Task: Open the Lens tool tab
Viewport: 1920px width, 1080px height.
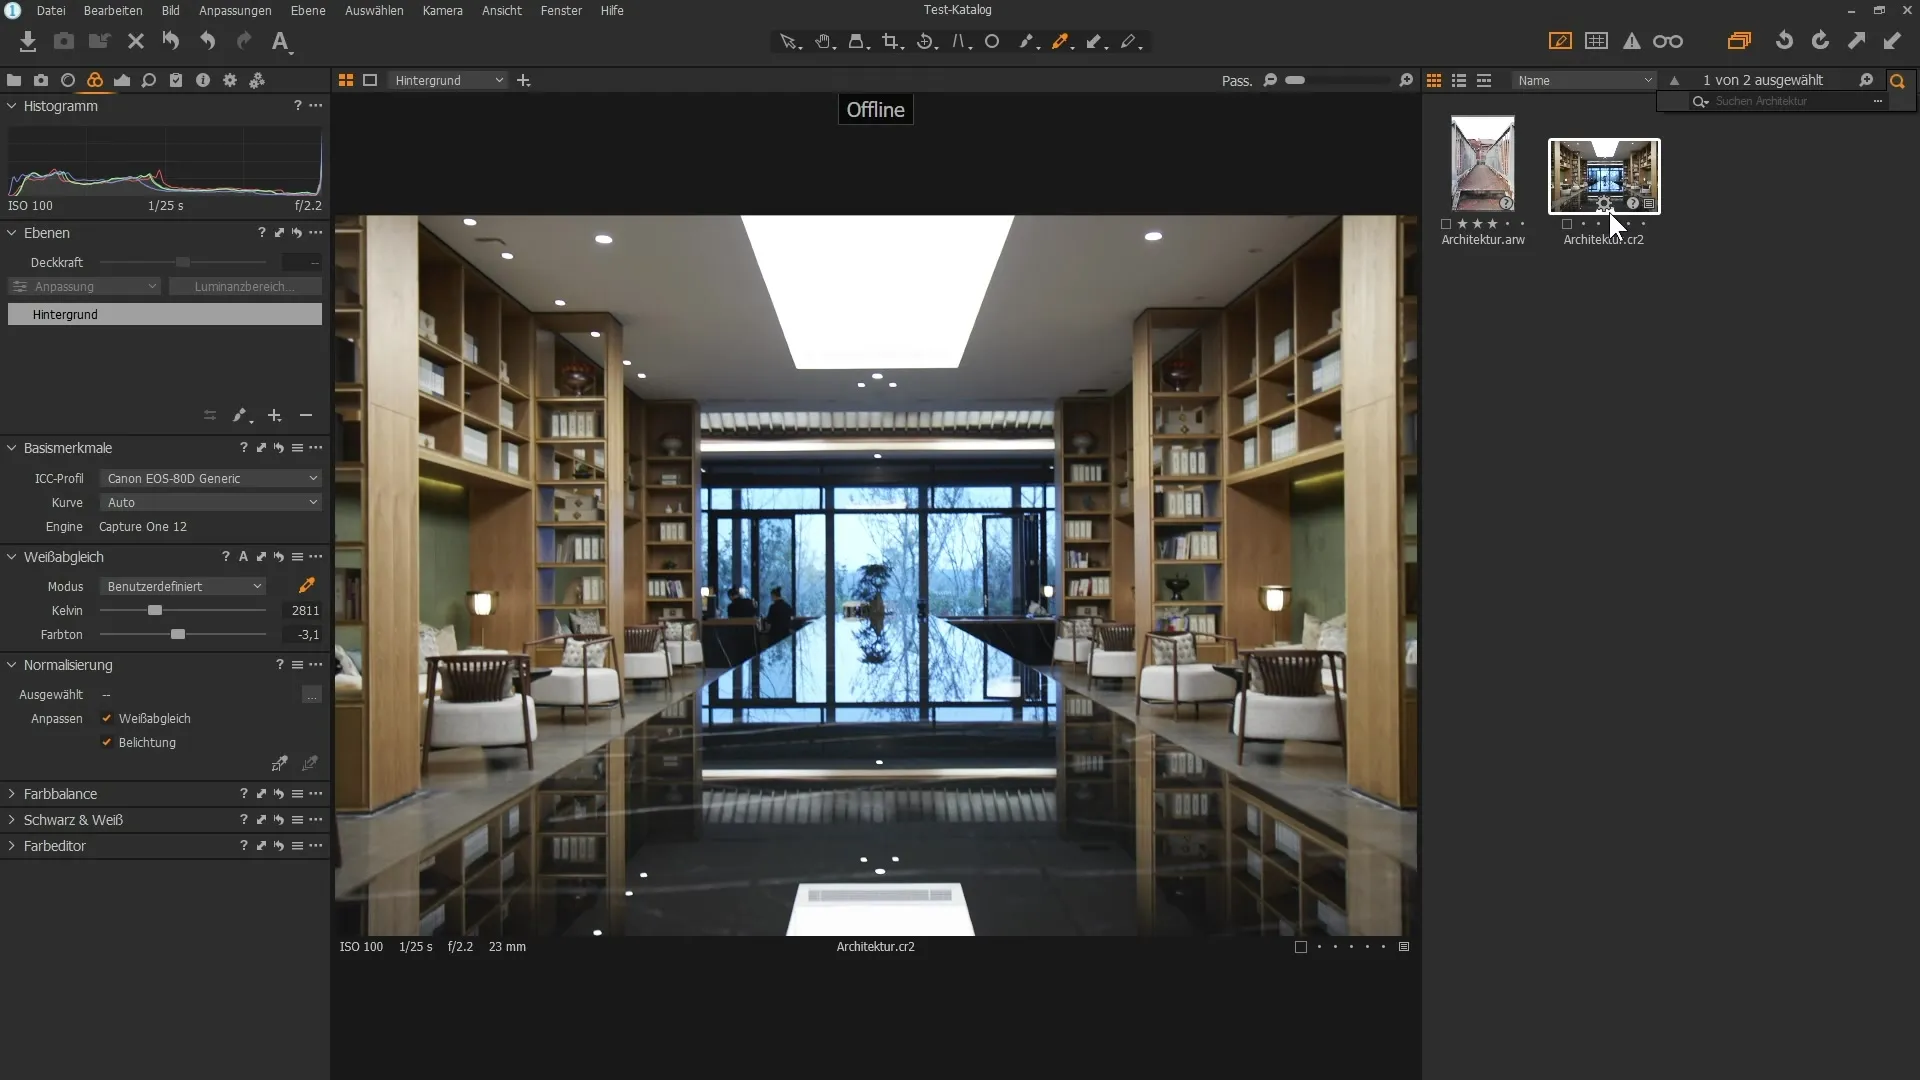Action: click(68, 80)
